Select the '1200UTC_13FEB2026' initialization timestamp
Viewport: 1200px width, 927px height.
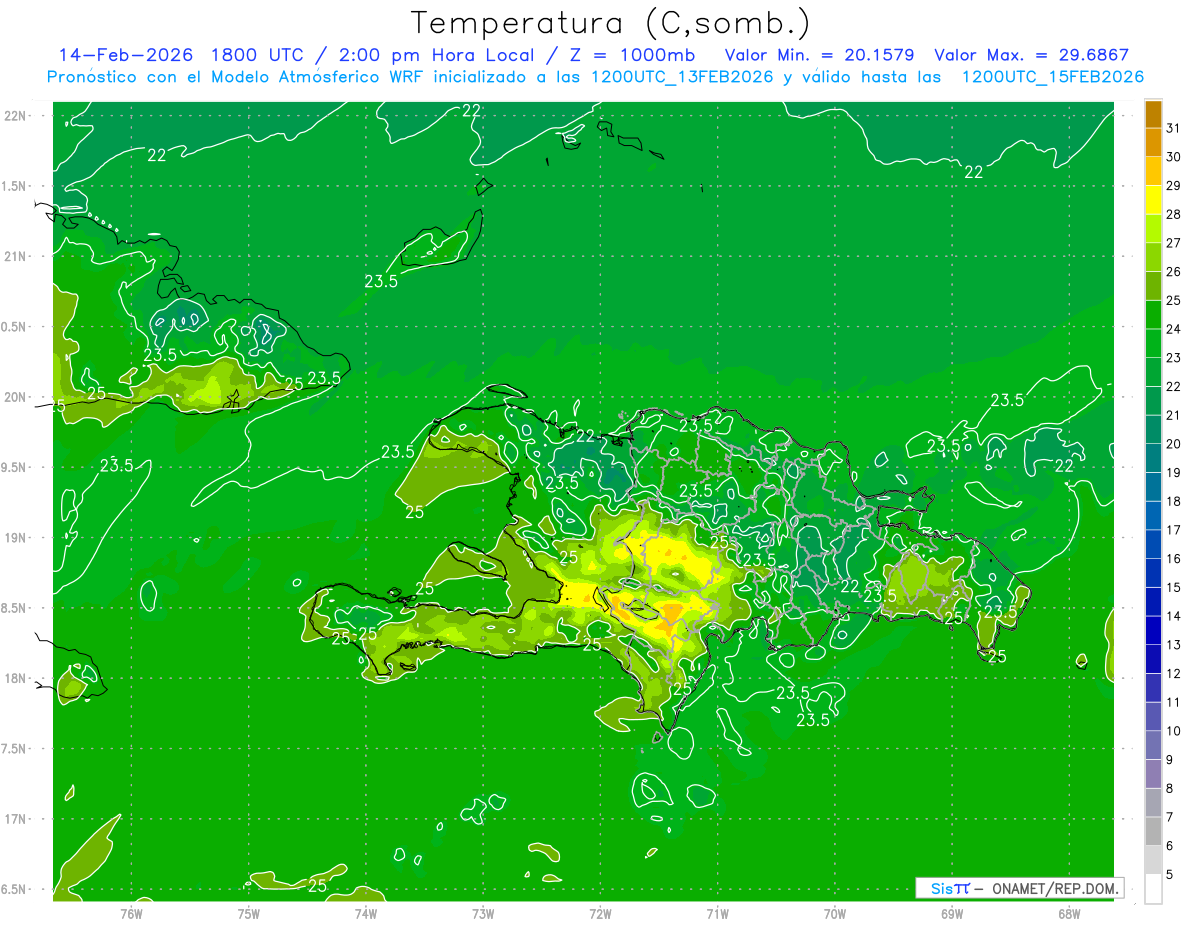click(x=682, y=77)
